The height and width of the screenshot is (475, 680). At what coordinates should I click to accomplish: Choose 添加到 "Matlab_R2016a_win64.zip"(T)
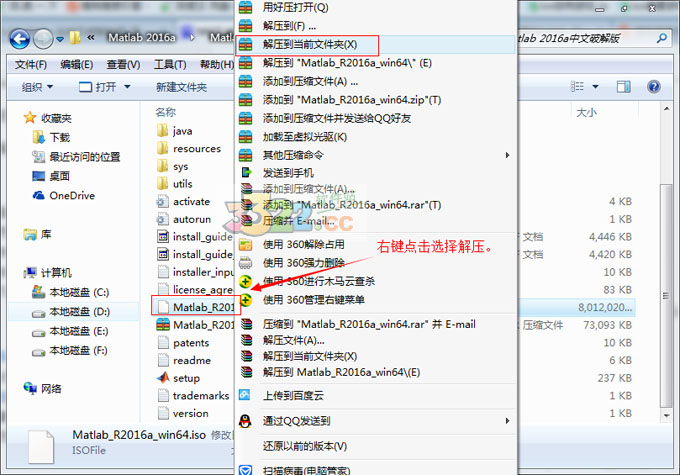(x=376, y=100)
